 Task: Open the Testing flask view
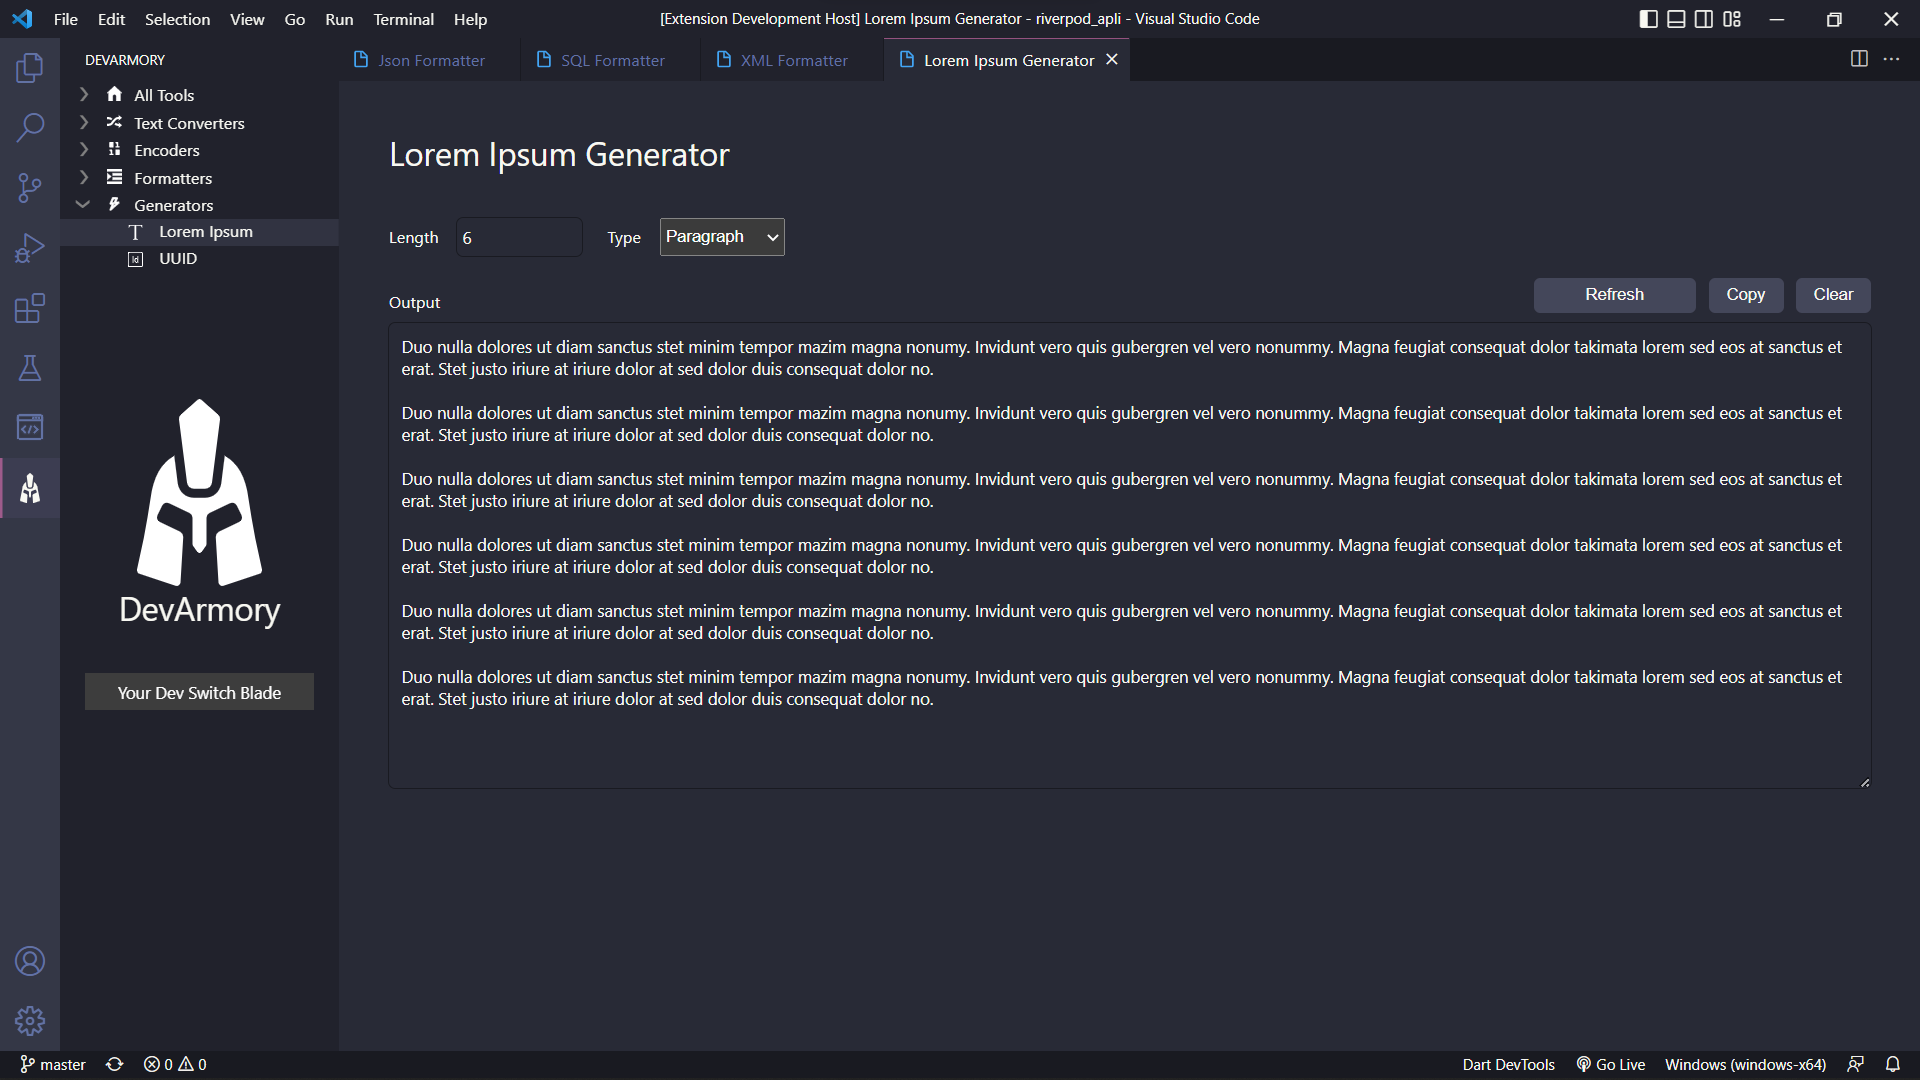click(x=30, y=368)
